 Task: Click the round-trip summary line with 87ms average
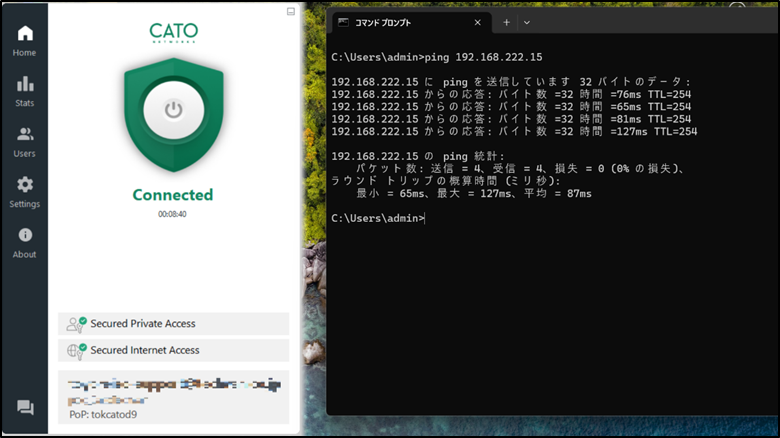point(474,194)
